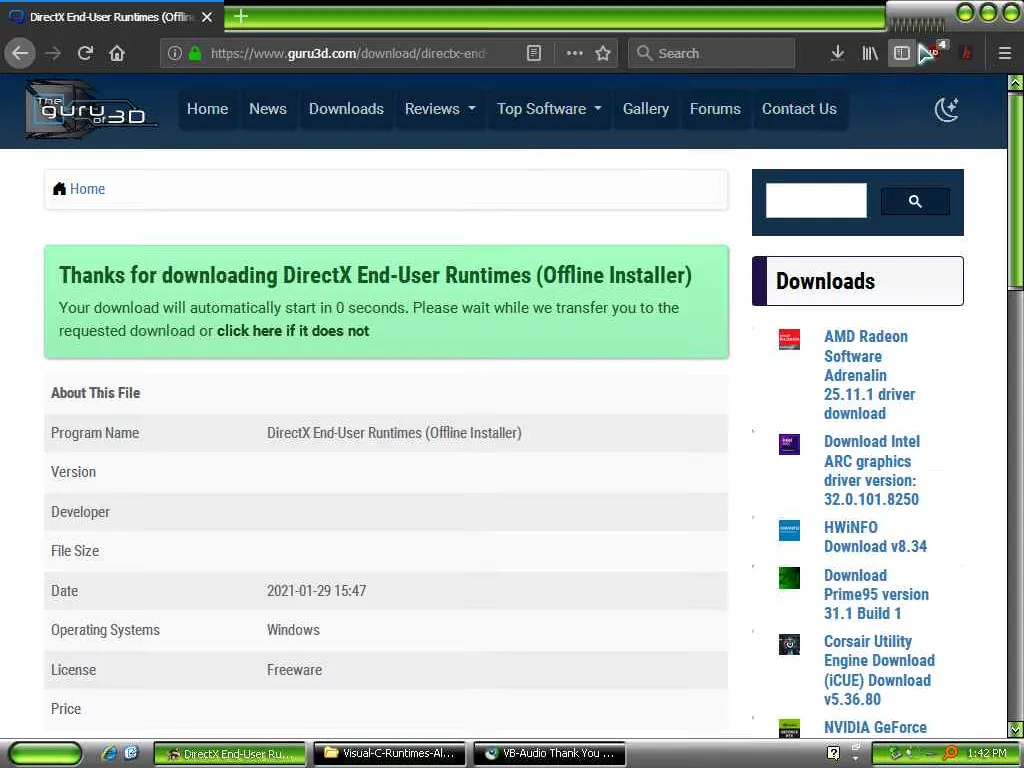Image resolution: width=1024 pixels, height=768 pixels.
Task: Click the orange magnifier tray icon
Action: (951, 753)
